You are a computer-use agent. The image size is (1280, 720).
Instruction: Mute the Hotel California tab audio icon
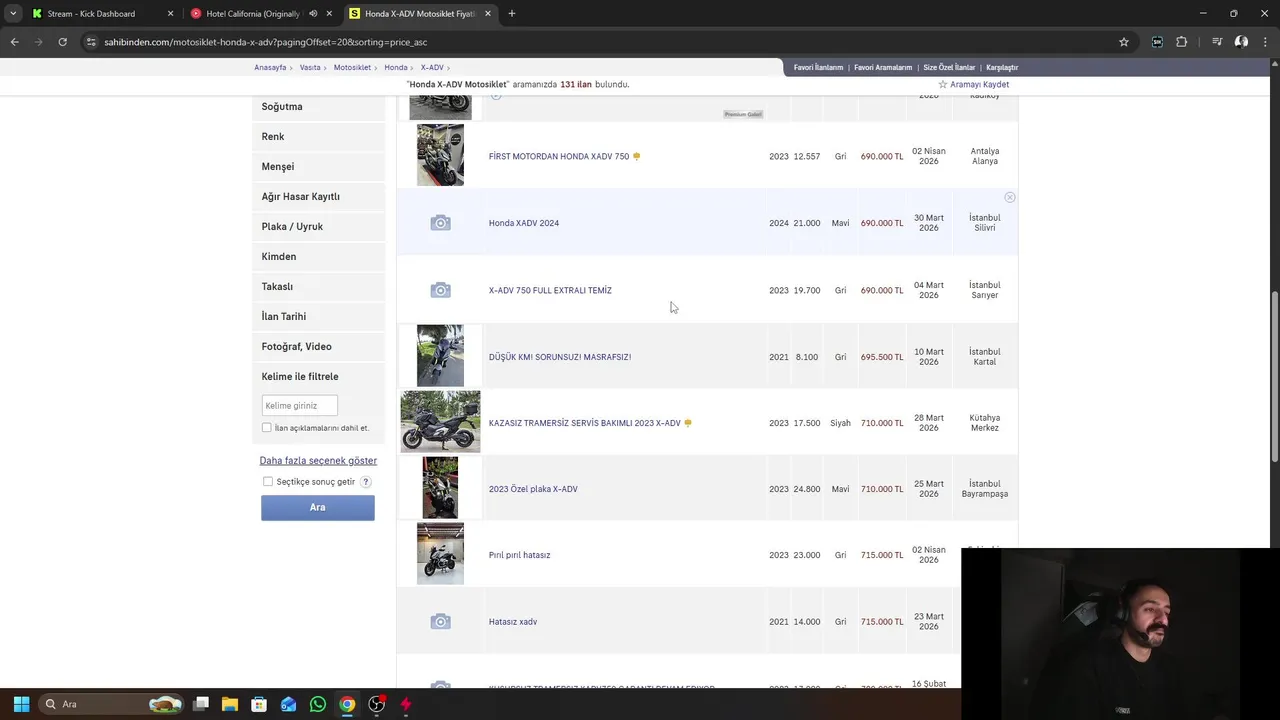[x=313, y=14]
